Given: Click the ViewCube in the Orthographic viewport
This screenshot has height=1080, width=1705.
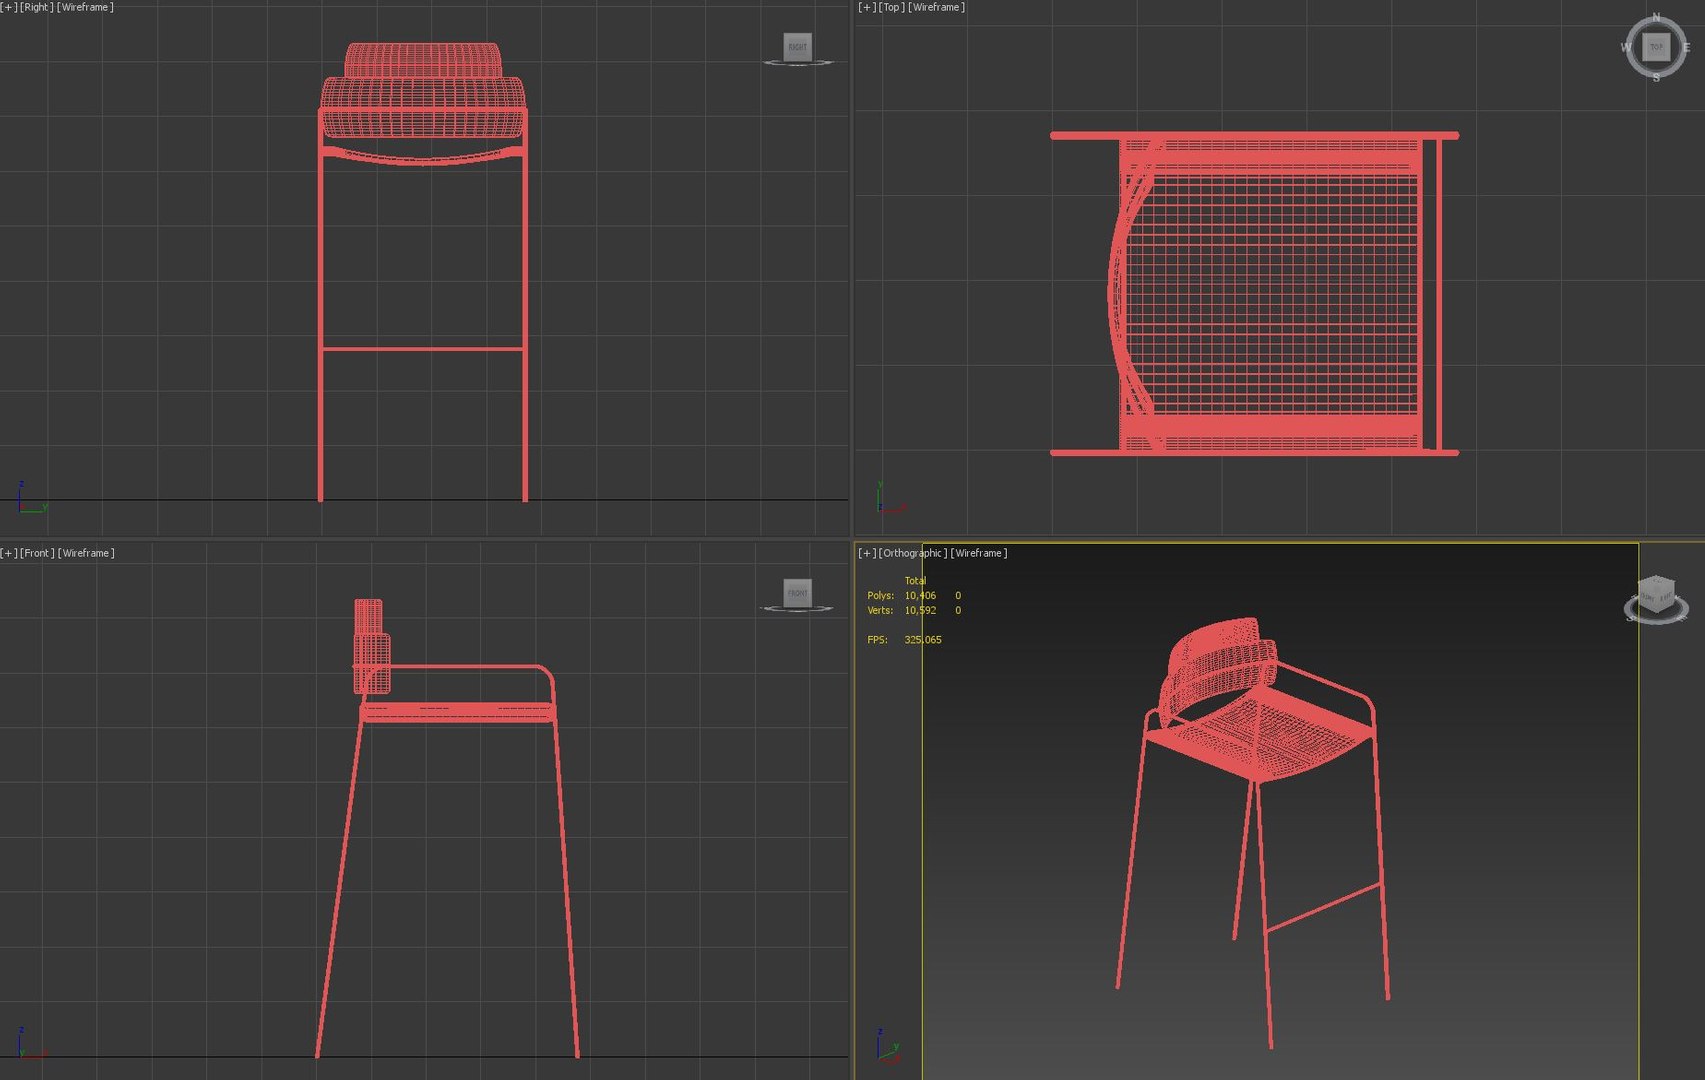Looking at the screenshot, I should 1656,596.
